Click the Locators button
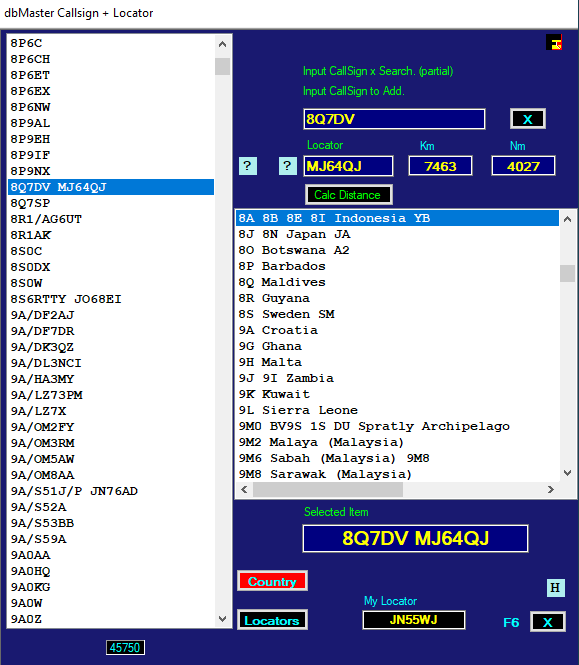Screen dimensions: 579x665 272,620
